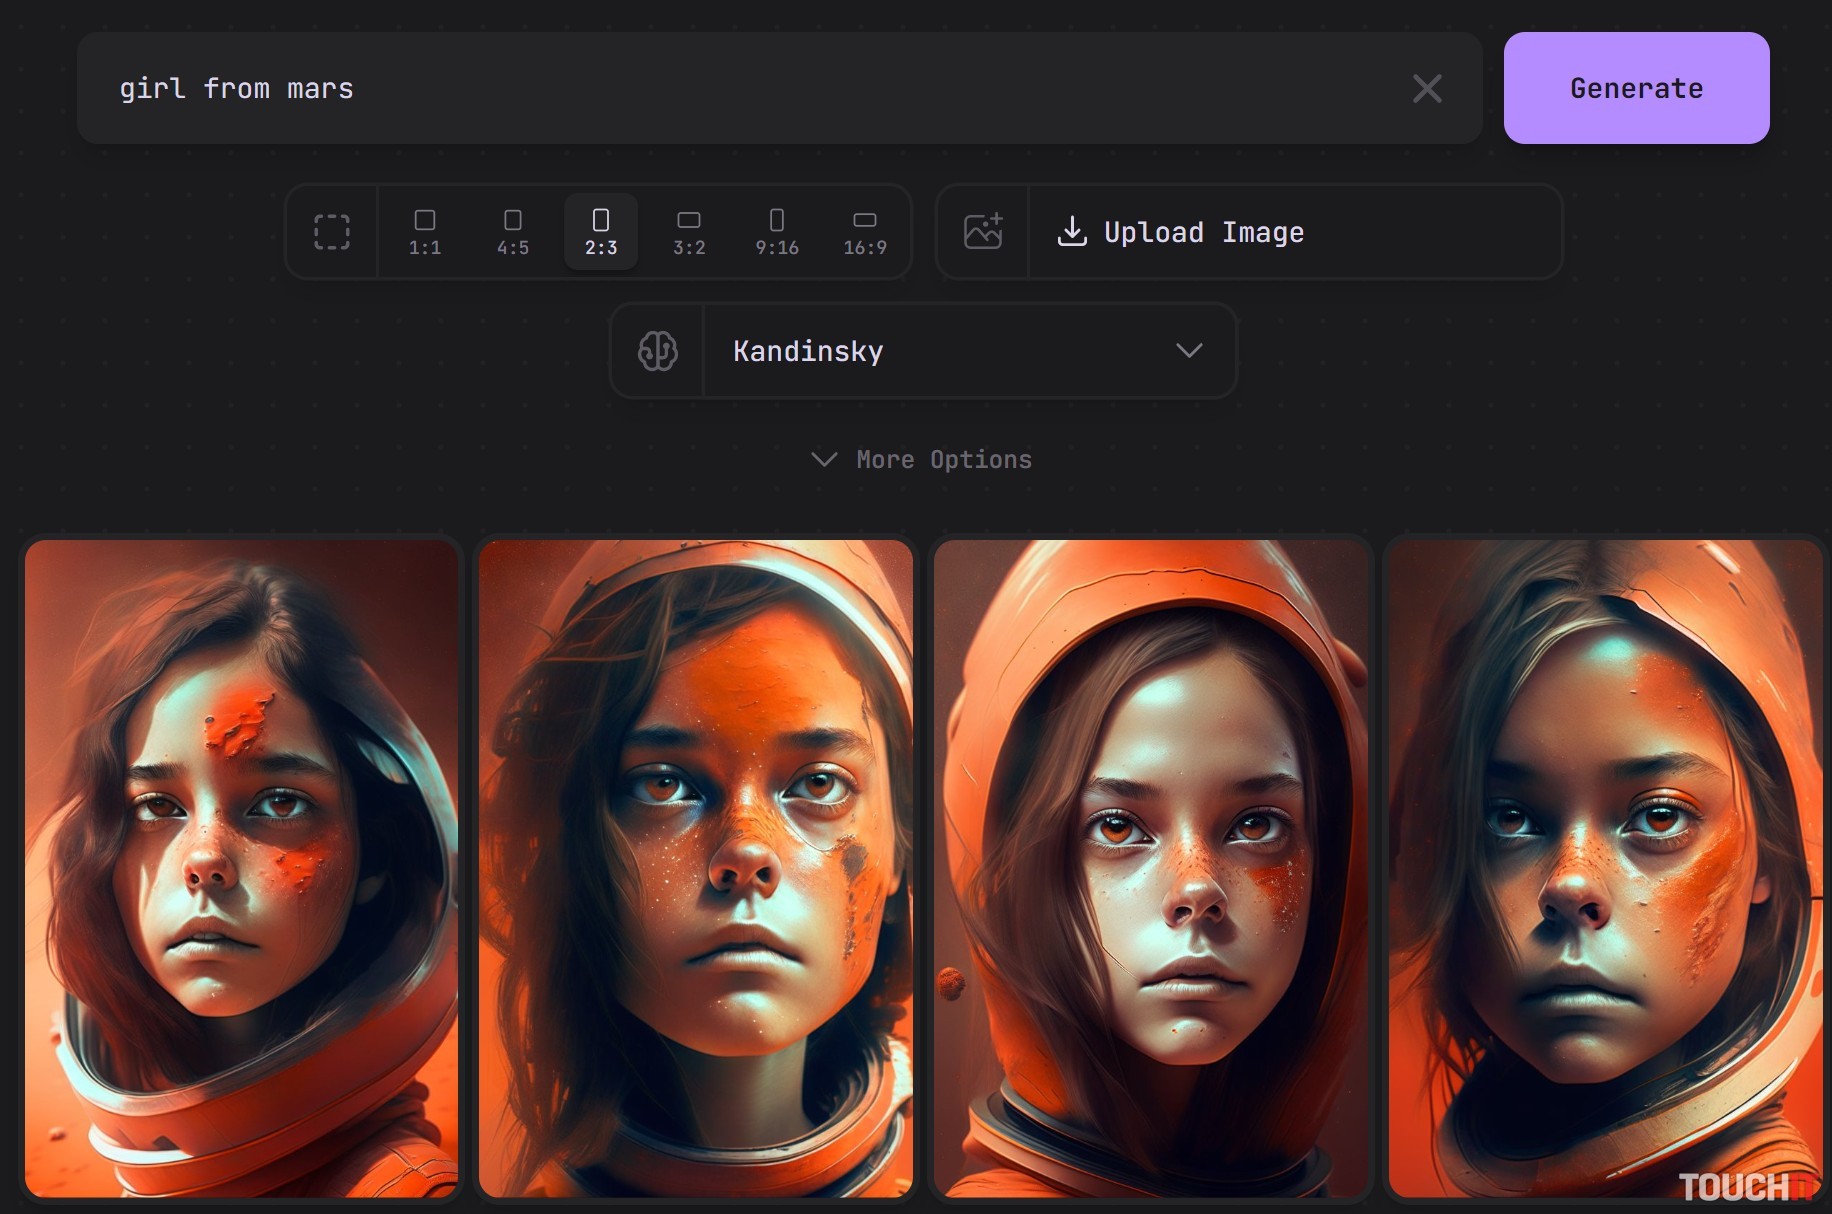Image resolution: width=1832 pixels, height=1214 pixels.
Task: Switch to the 3:2 aspect ratio
Action: click(689, 232)
